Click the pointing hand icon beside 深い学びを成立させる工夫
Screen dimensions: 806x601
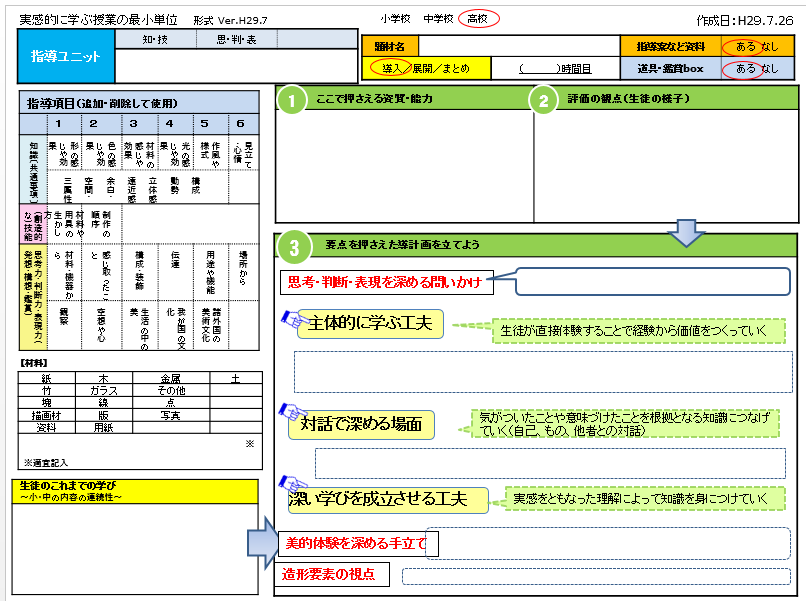[x=292, y=484]
